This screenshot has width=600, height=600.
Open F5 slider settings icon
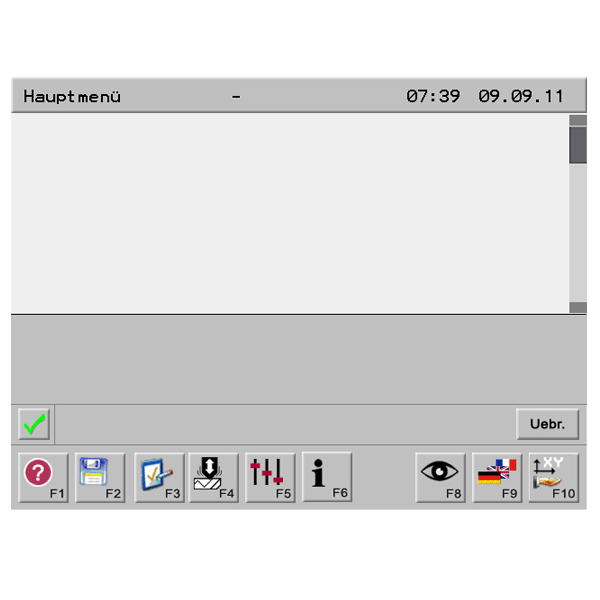270,478
